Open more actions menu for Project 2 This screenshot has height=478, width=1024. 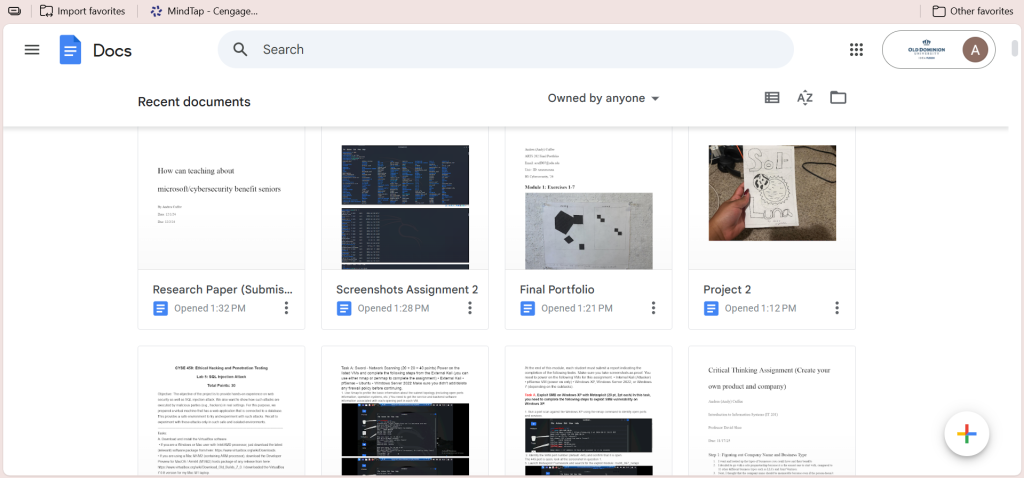pyautogui.click(x=837, y=308)
